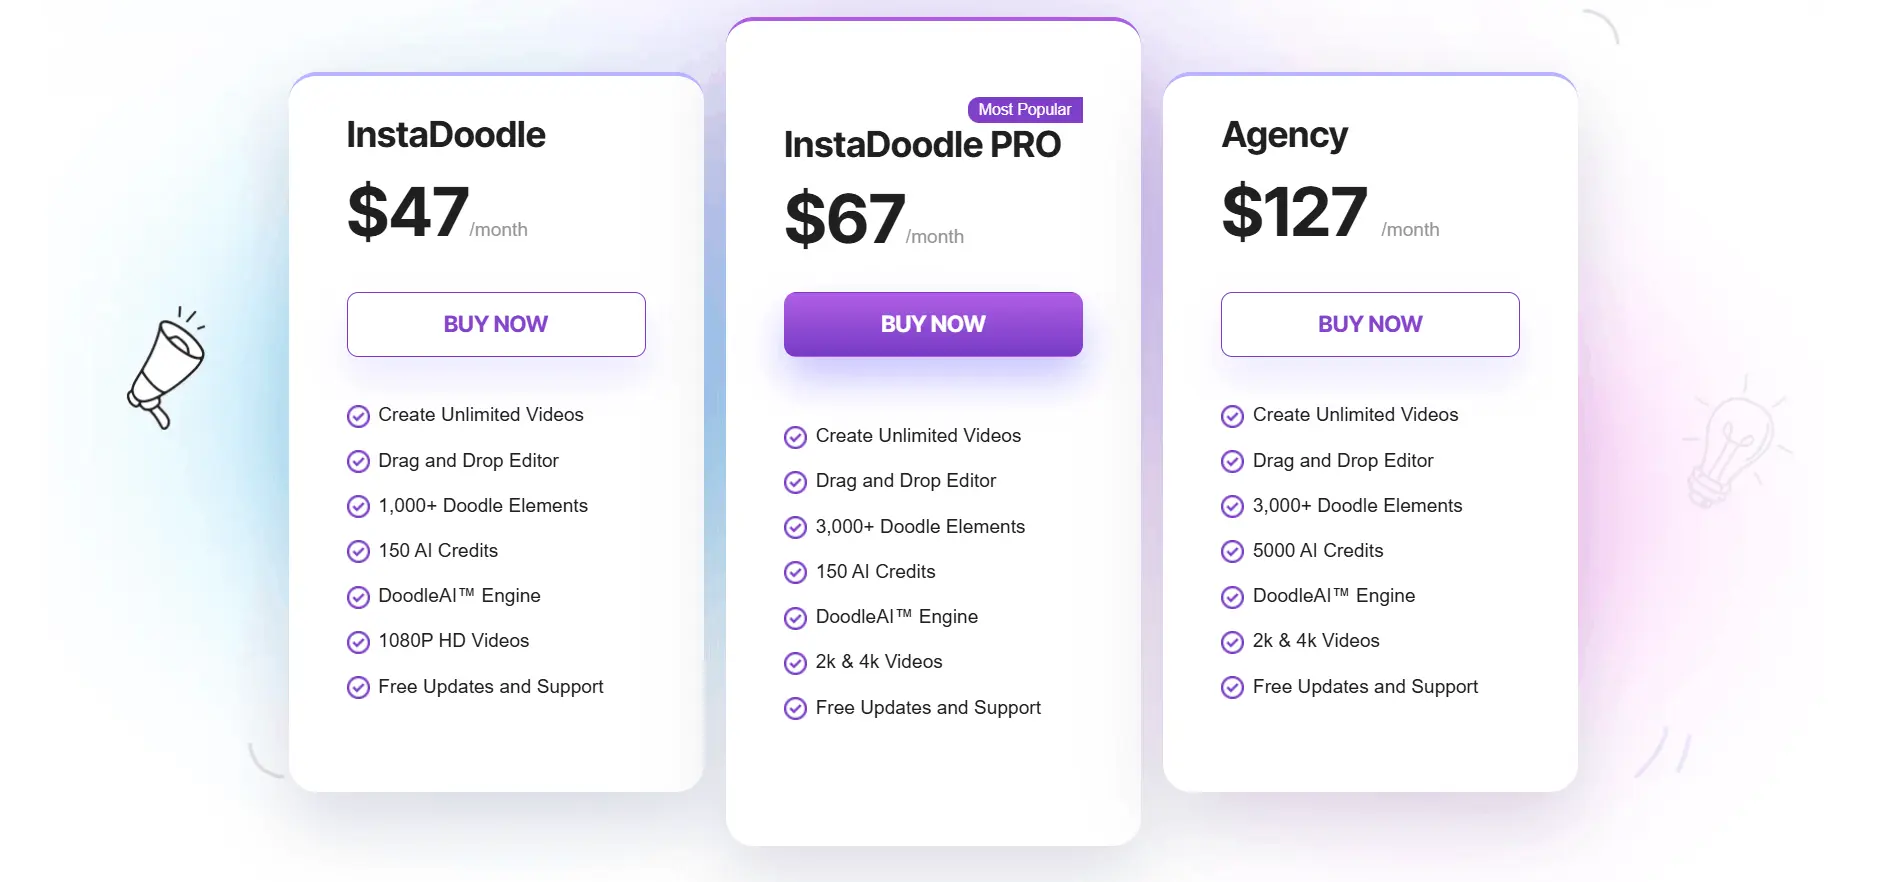Click the checkmark icon beside 5000 AI Credits on Agency
The width and height of the screenshot is (1882, 882).
[1232, 551]
